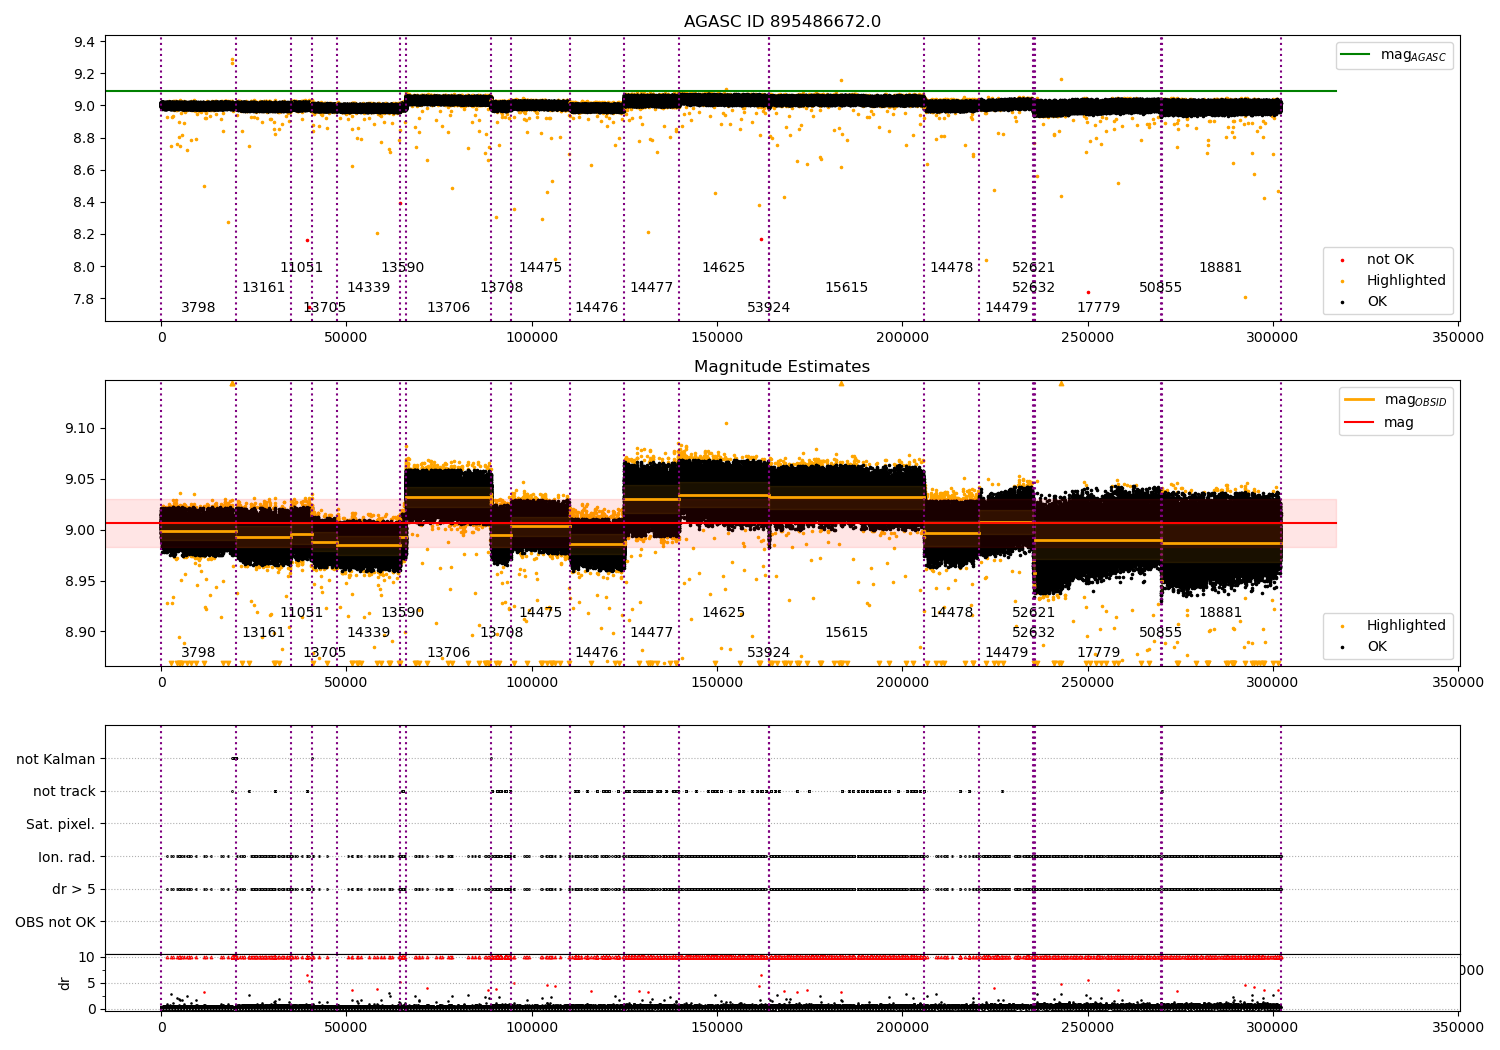Click obsid label 13705 in the Magnitude Estimates plot
The height and width of the screenshot is (1050, 1500).
[x=325, y=652]
